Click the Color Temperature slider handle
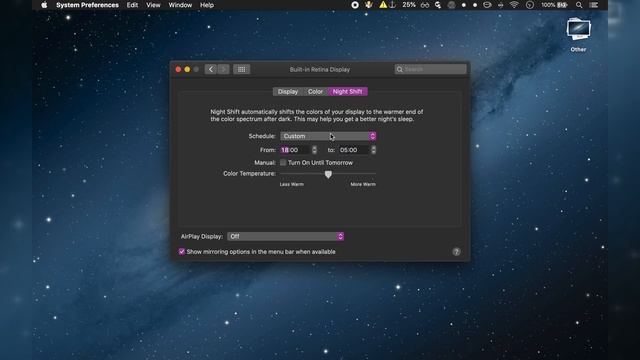 click(x=328, y=174)
